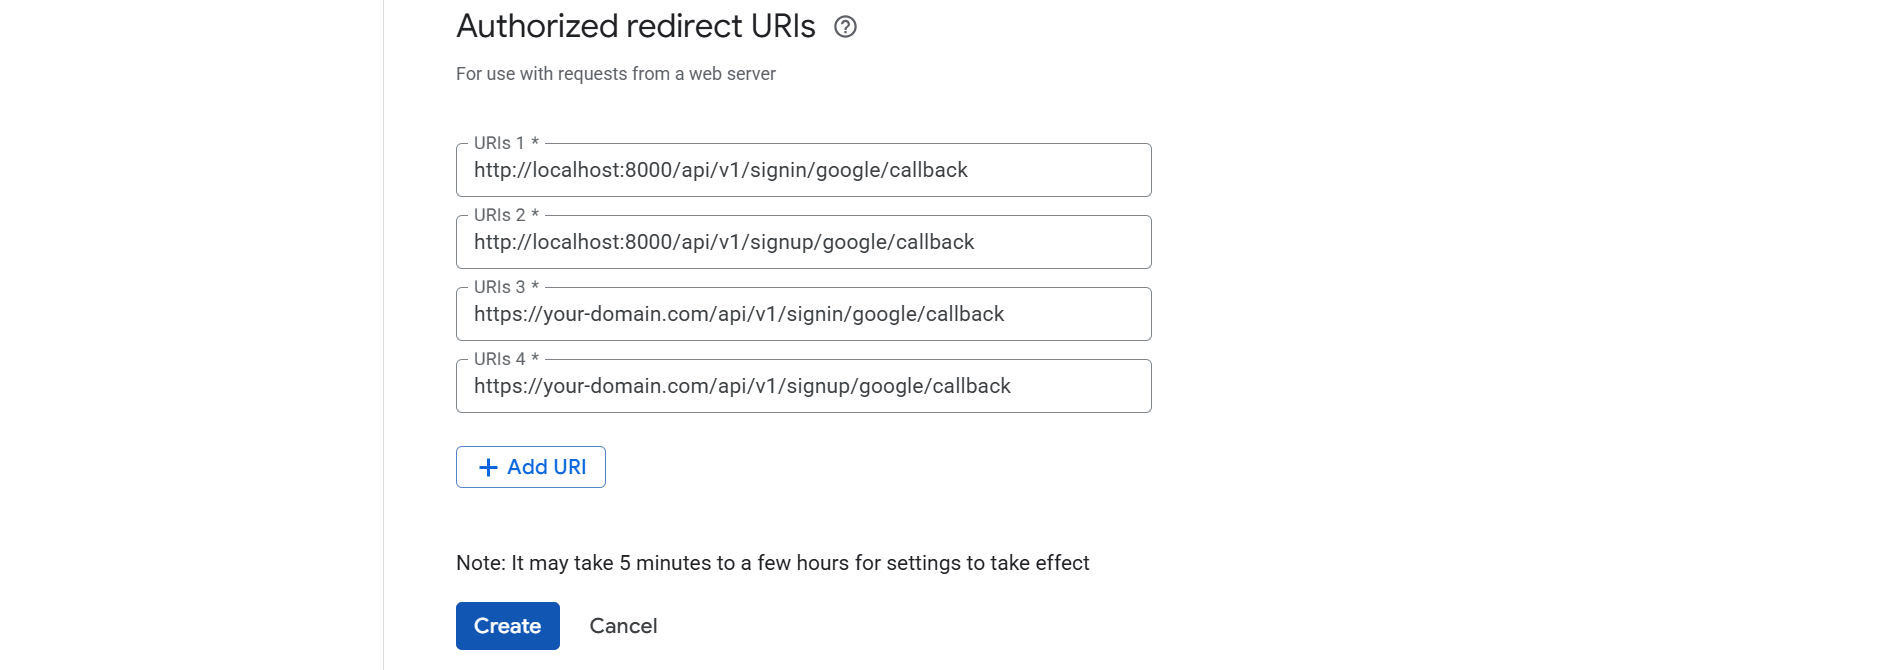The width and height of the screenshot is (1885, 670).
Task: Select Cancel to discard changes
Action: (623, 625)
